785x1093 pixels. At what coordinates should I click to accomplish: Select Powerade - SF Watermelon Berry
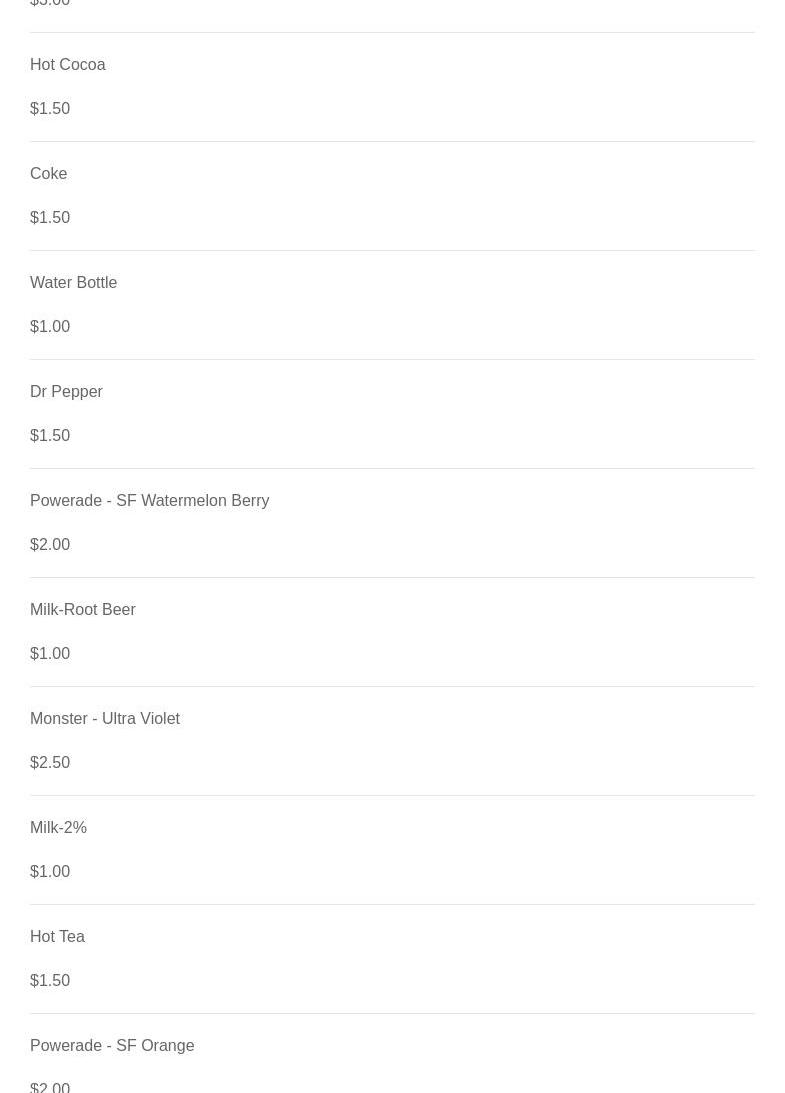(149, 501)
